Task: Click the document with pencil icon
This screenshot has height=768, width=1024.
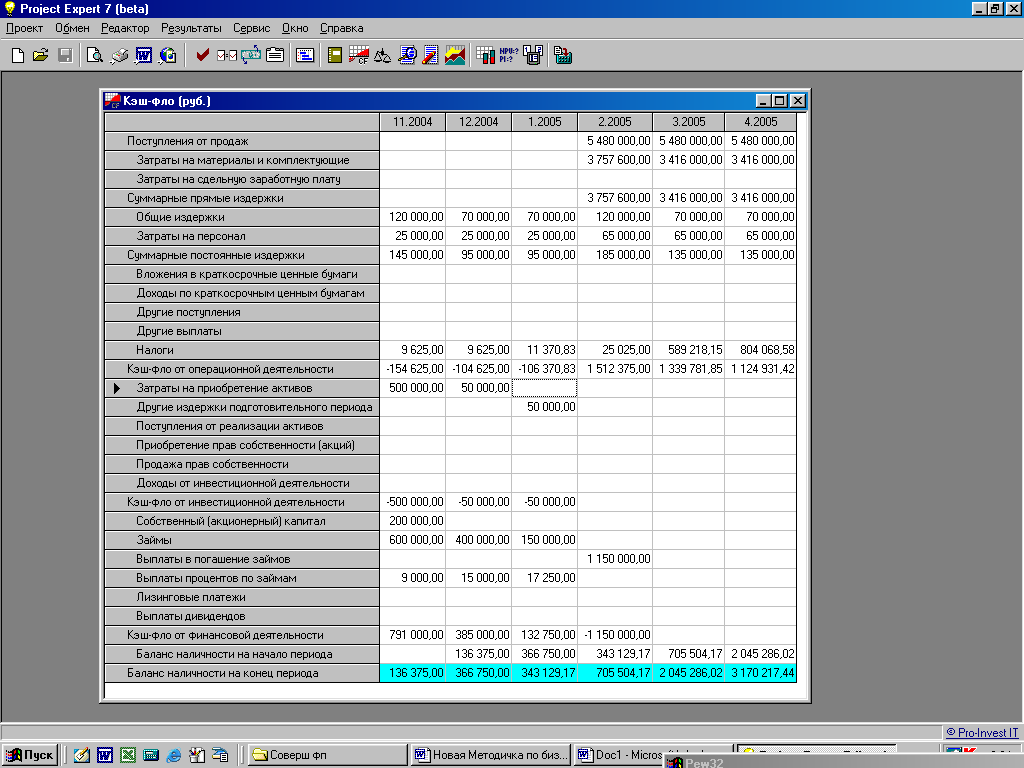Action: pyautogui.click(x=430, y=56)
